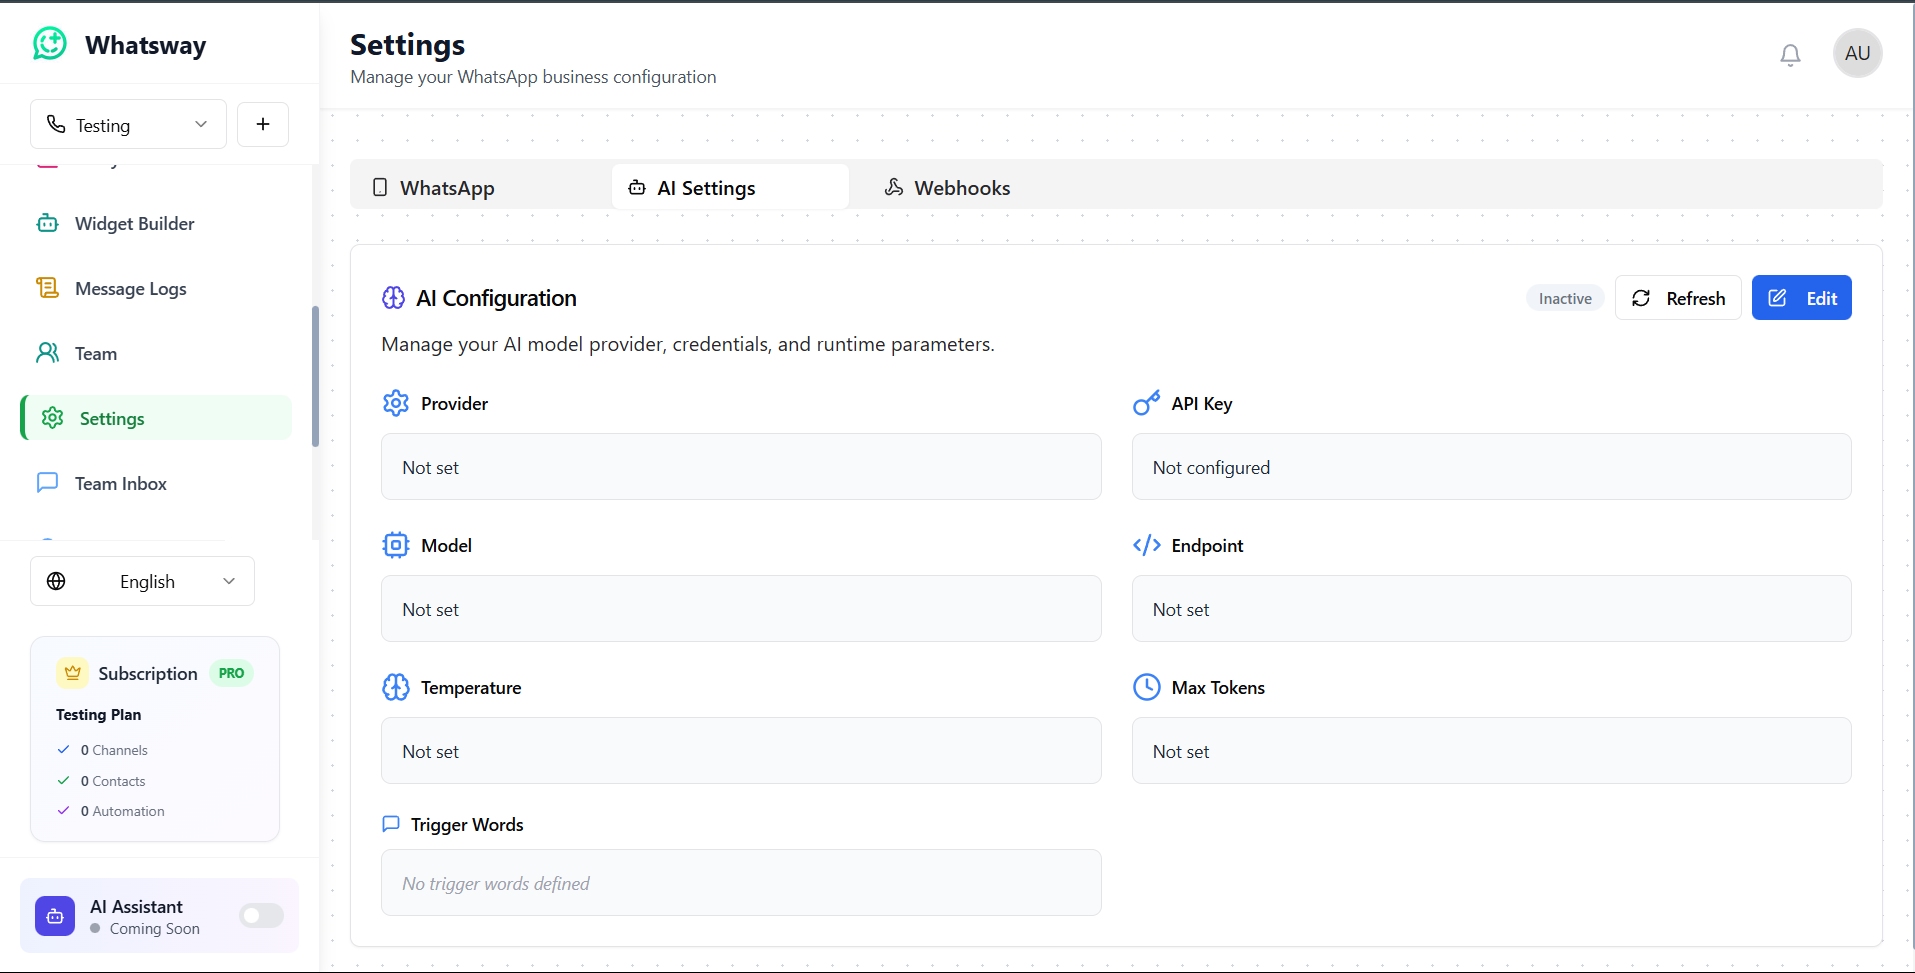Expand the Testing channel dropdown
Screen dimensions: 1915x973
click(128, 125)
